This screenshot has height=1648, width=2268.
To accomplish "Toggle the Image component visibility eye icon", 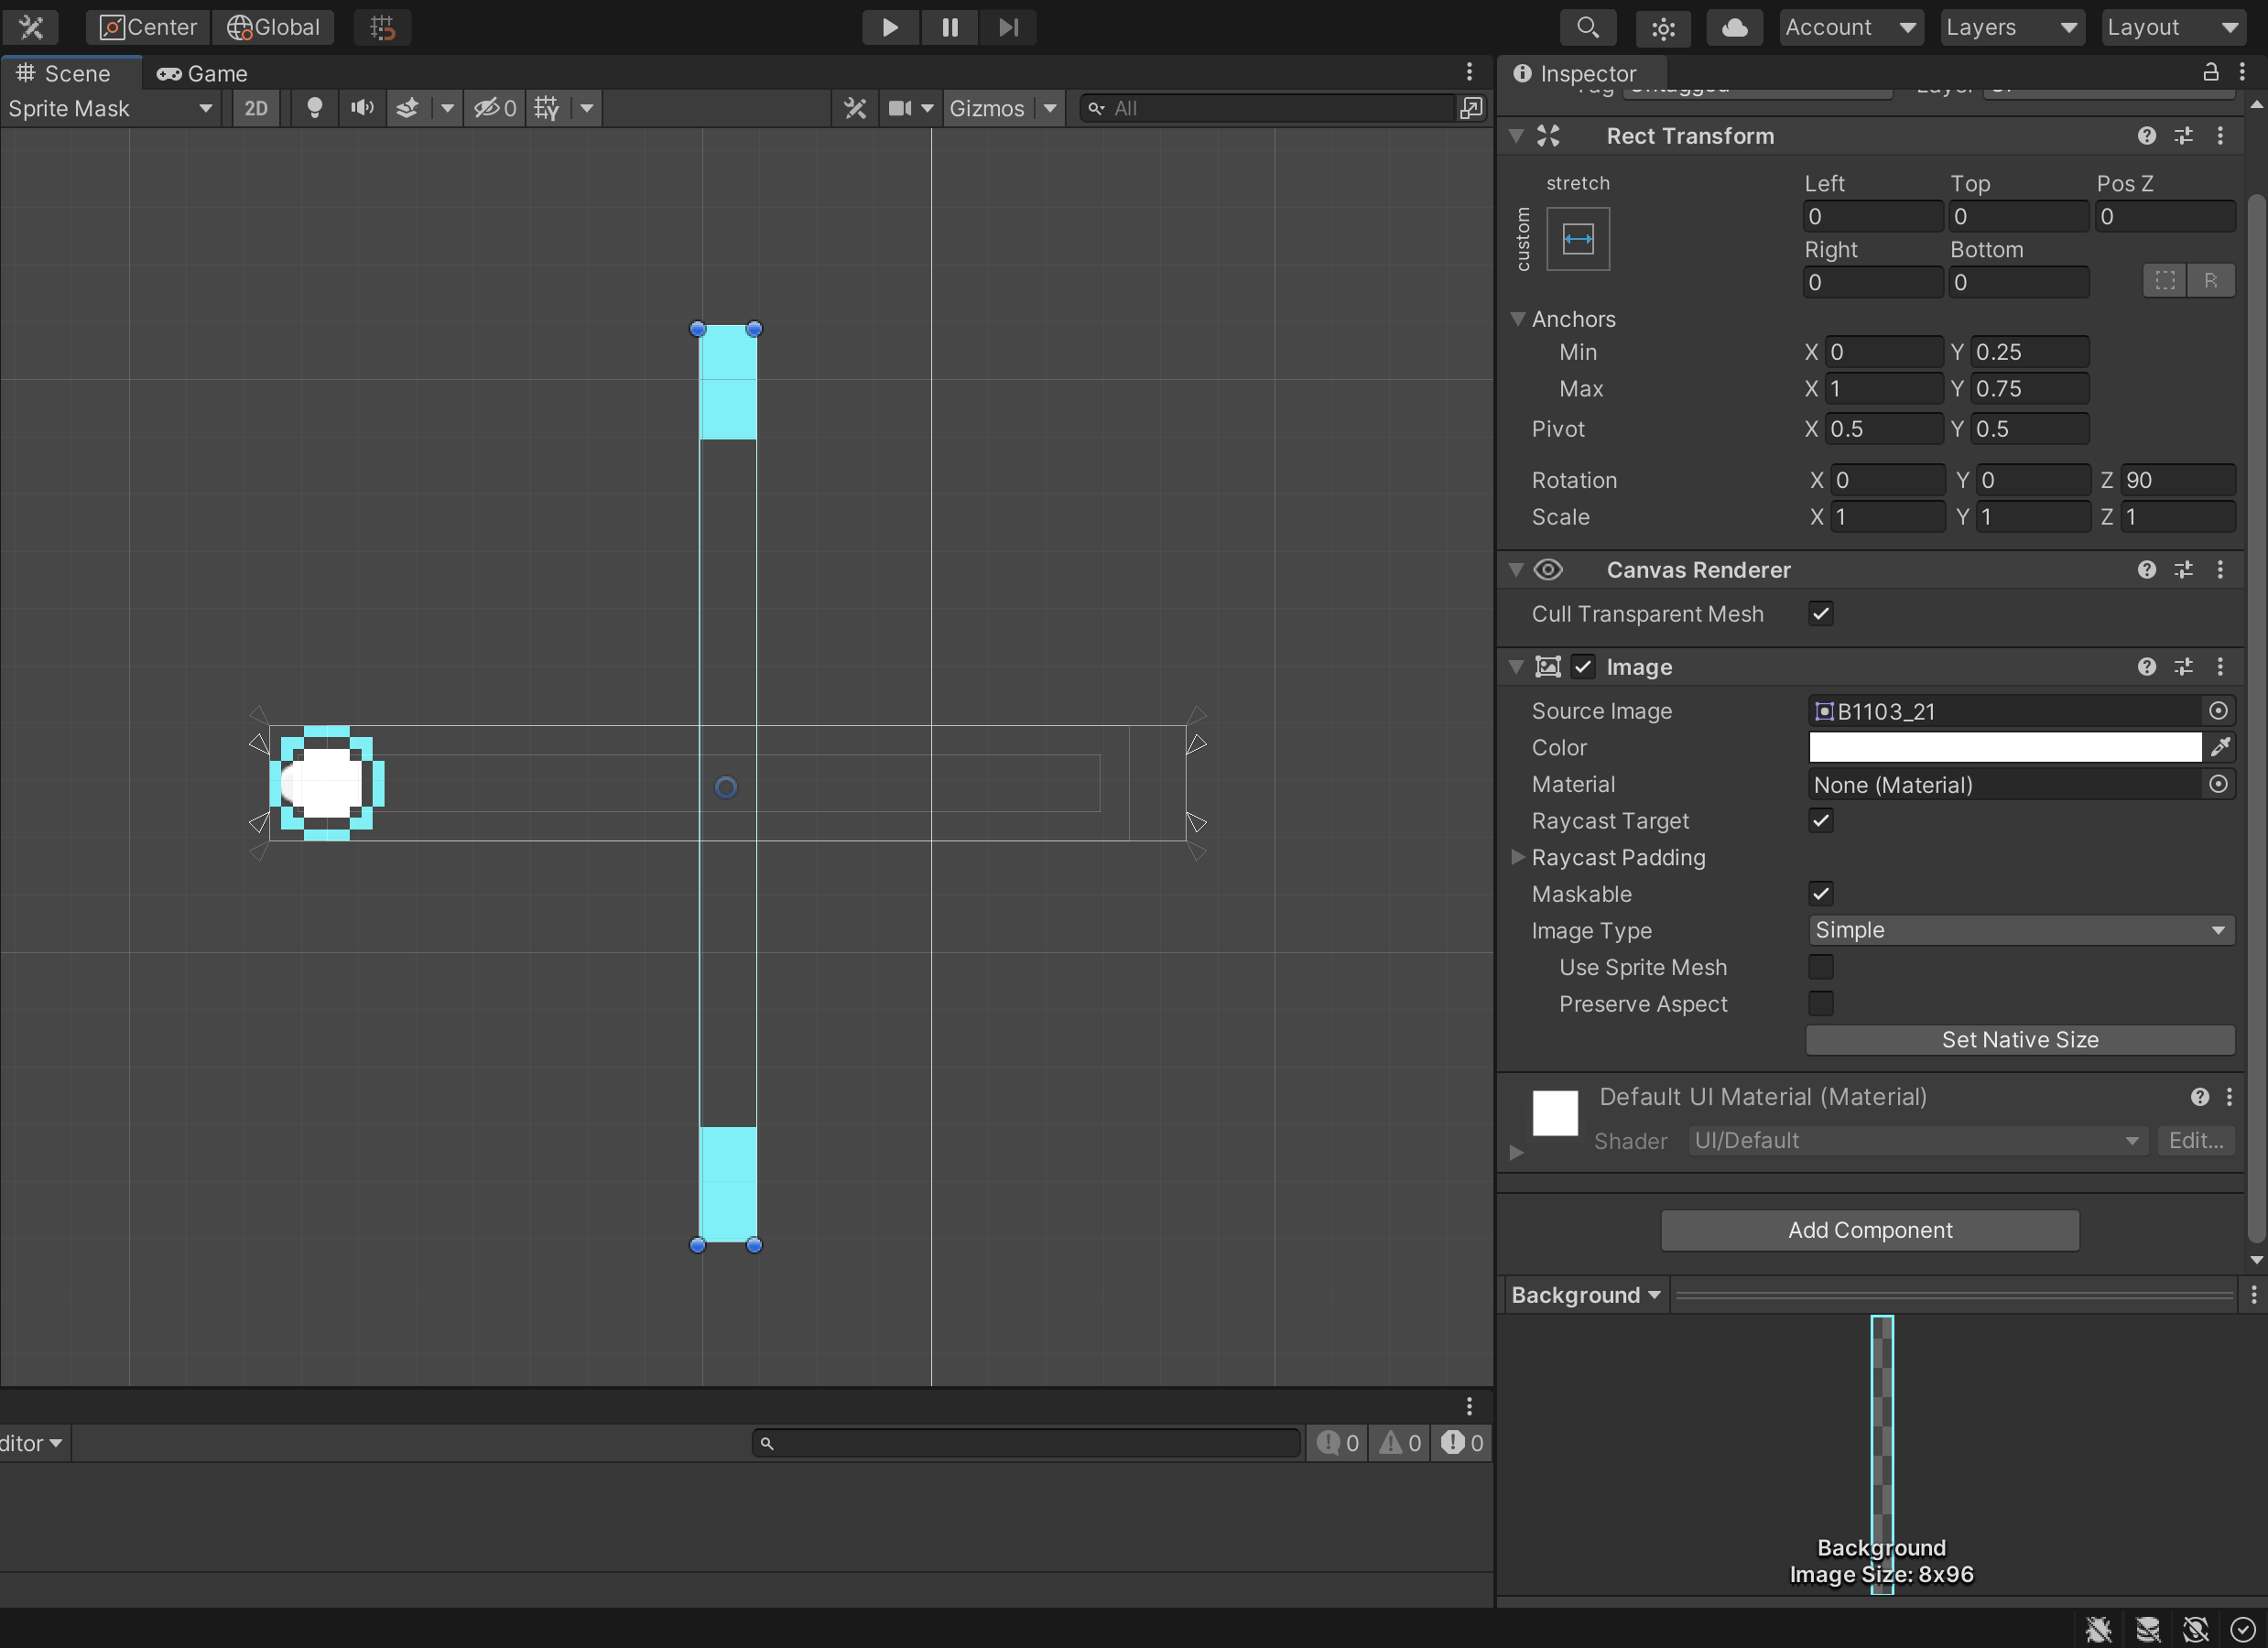I will [1547, 667].
